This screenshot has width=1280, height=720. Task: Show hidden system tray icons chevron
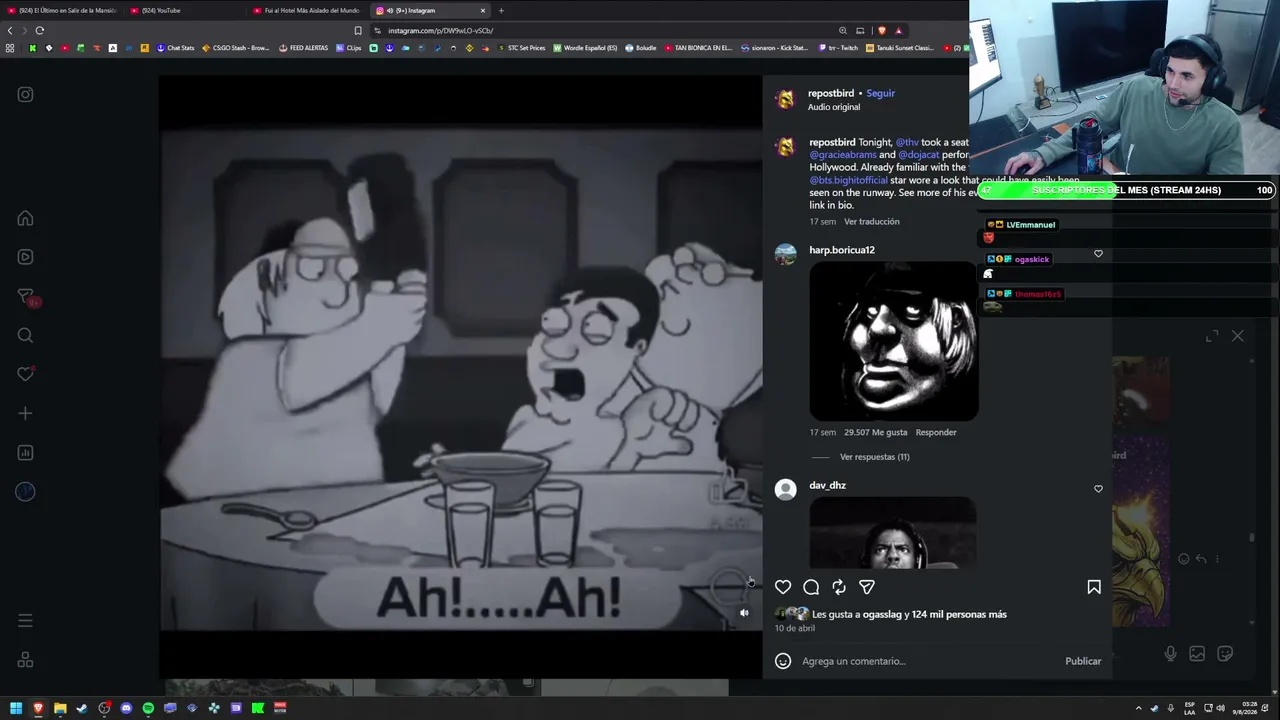click(1138, 708)
